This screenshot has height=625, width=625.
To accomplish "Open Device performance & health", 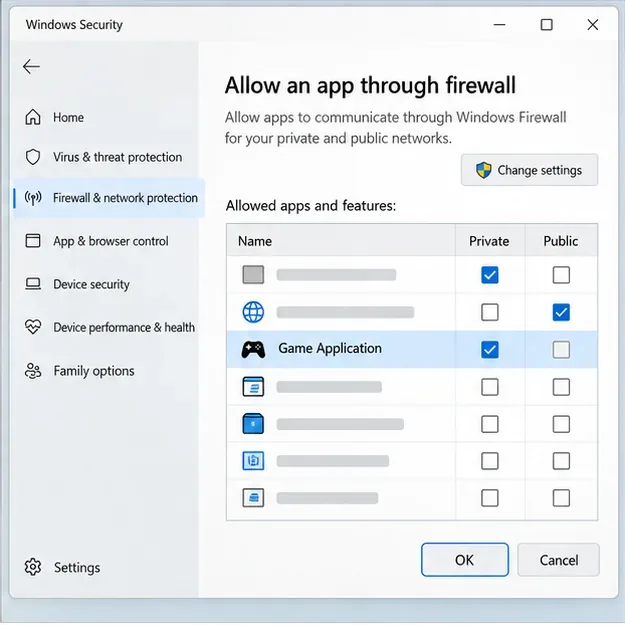I will pos(124,327).
